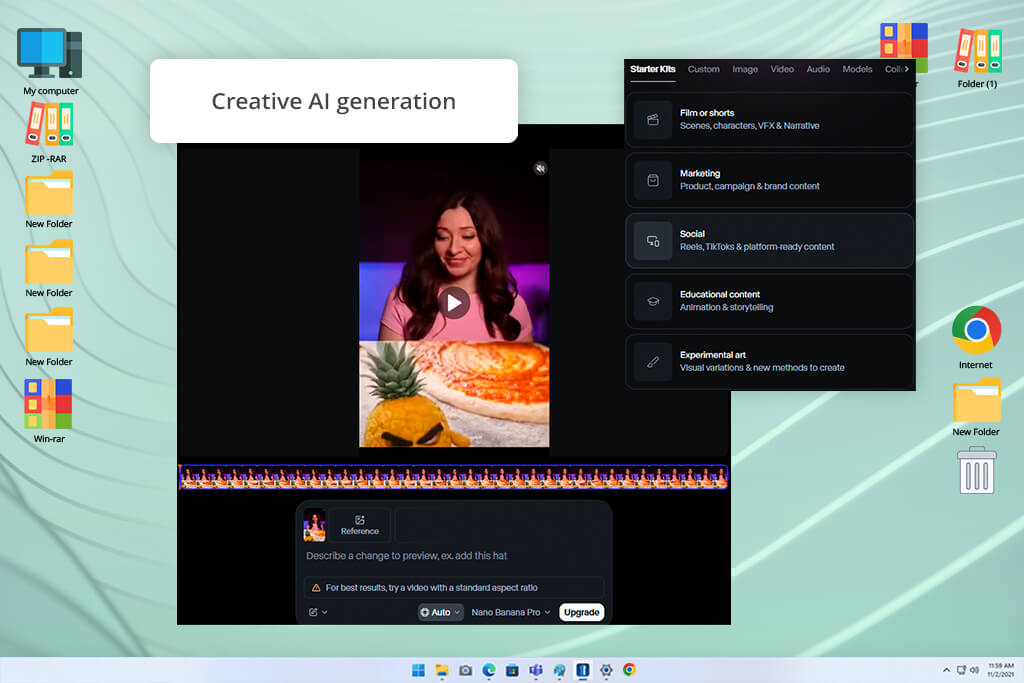This screenshot has width=1024, height=683.
Task: Open the Camera app in the taskbar
Action: pos(465,670)
